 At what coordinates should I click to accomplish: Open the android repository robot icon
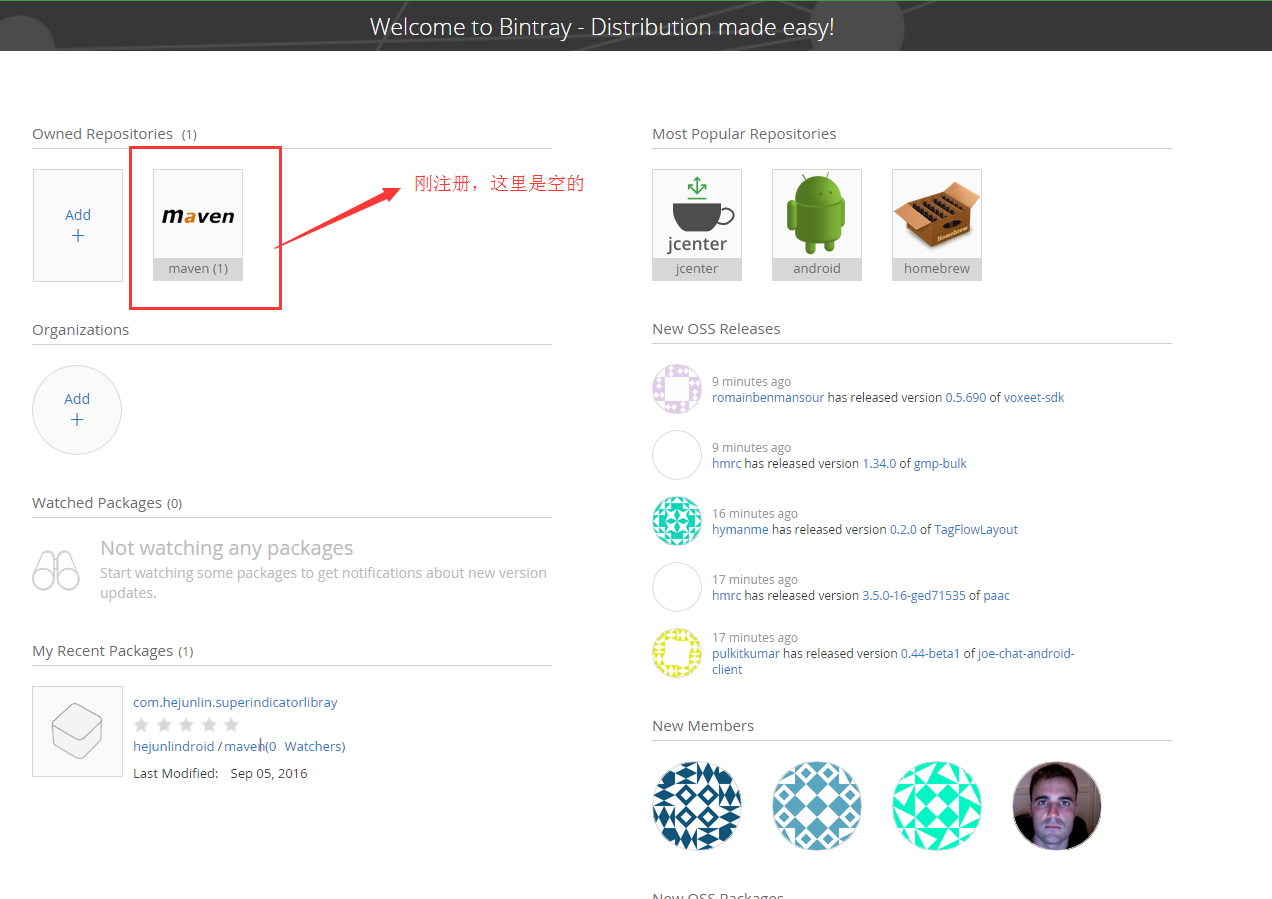tap(817, 214)
